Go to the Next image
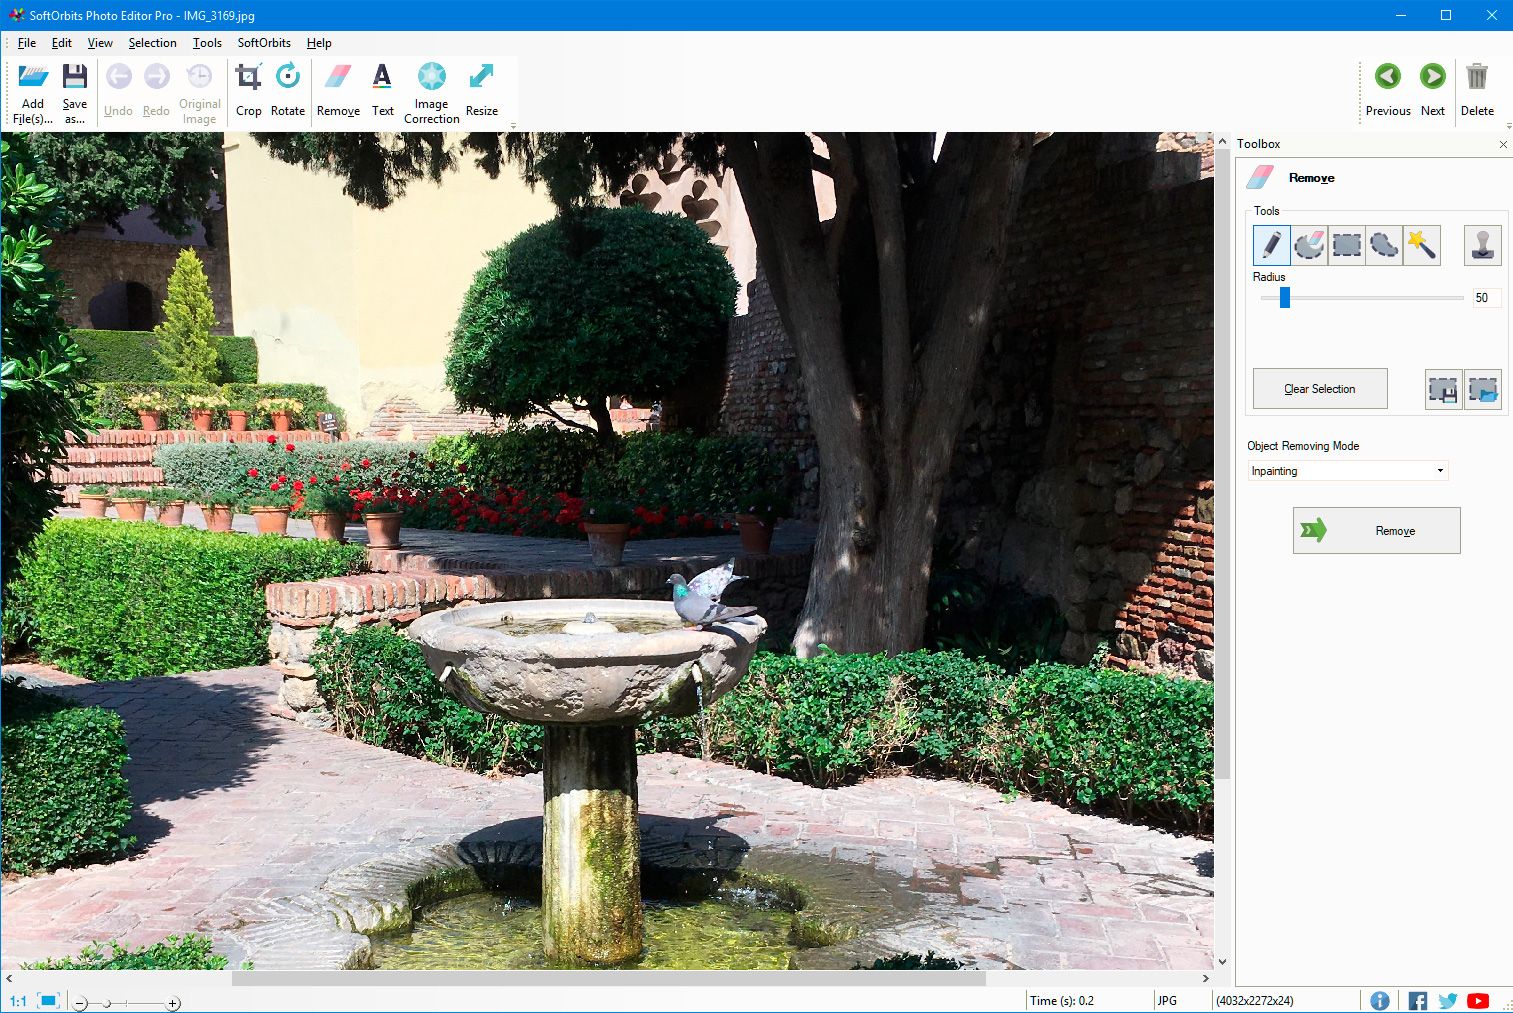 pos(1432,90)
